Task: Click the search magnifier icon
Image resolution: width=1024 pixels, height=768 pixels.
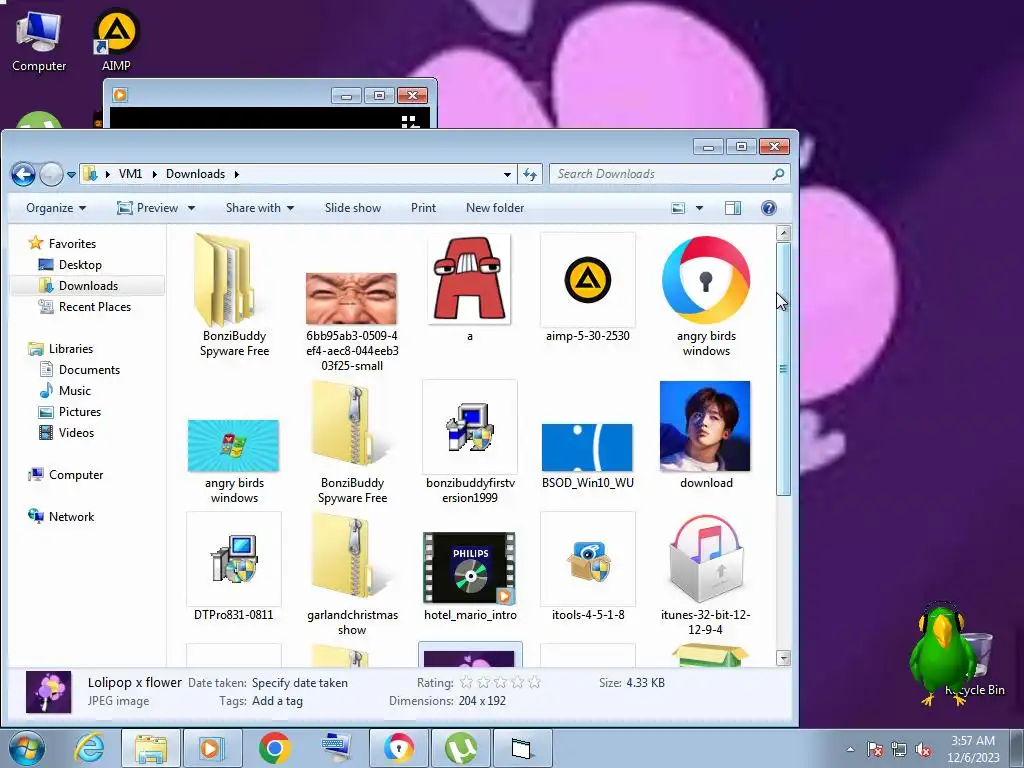Action: (778, 174)
